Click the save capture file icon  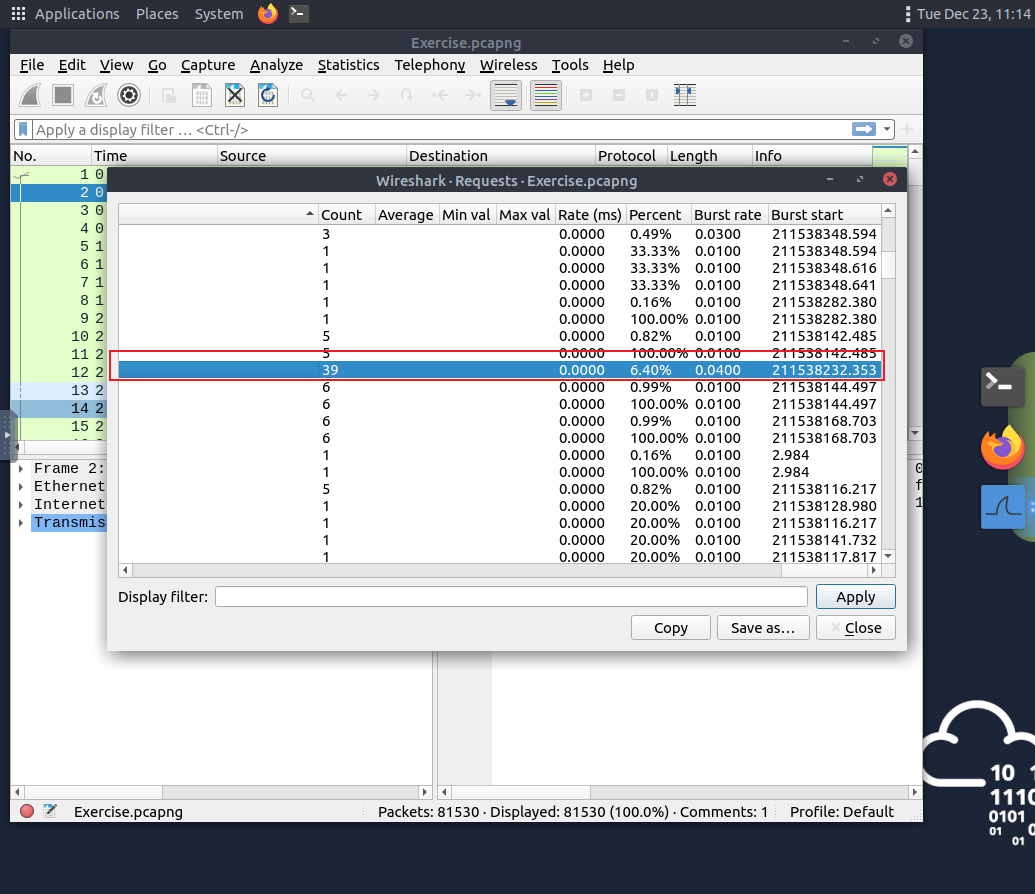tap(202, 96)
